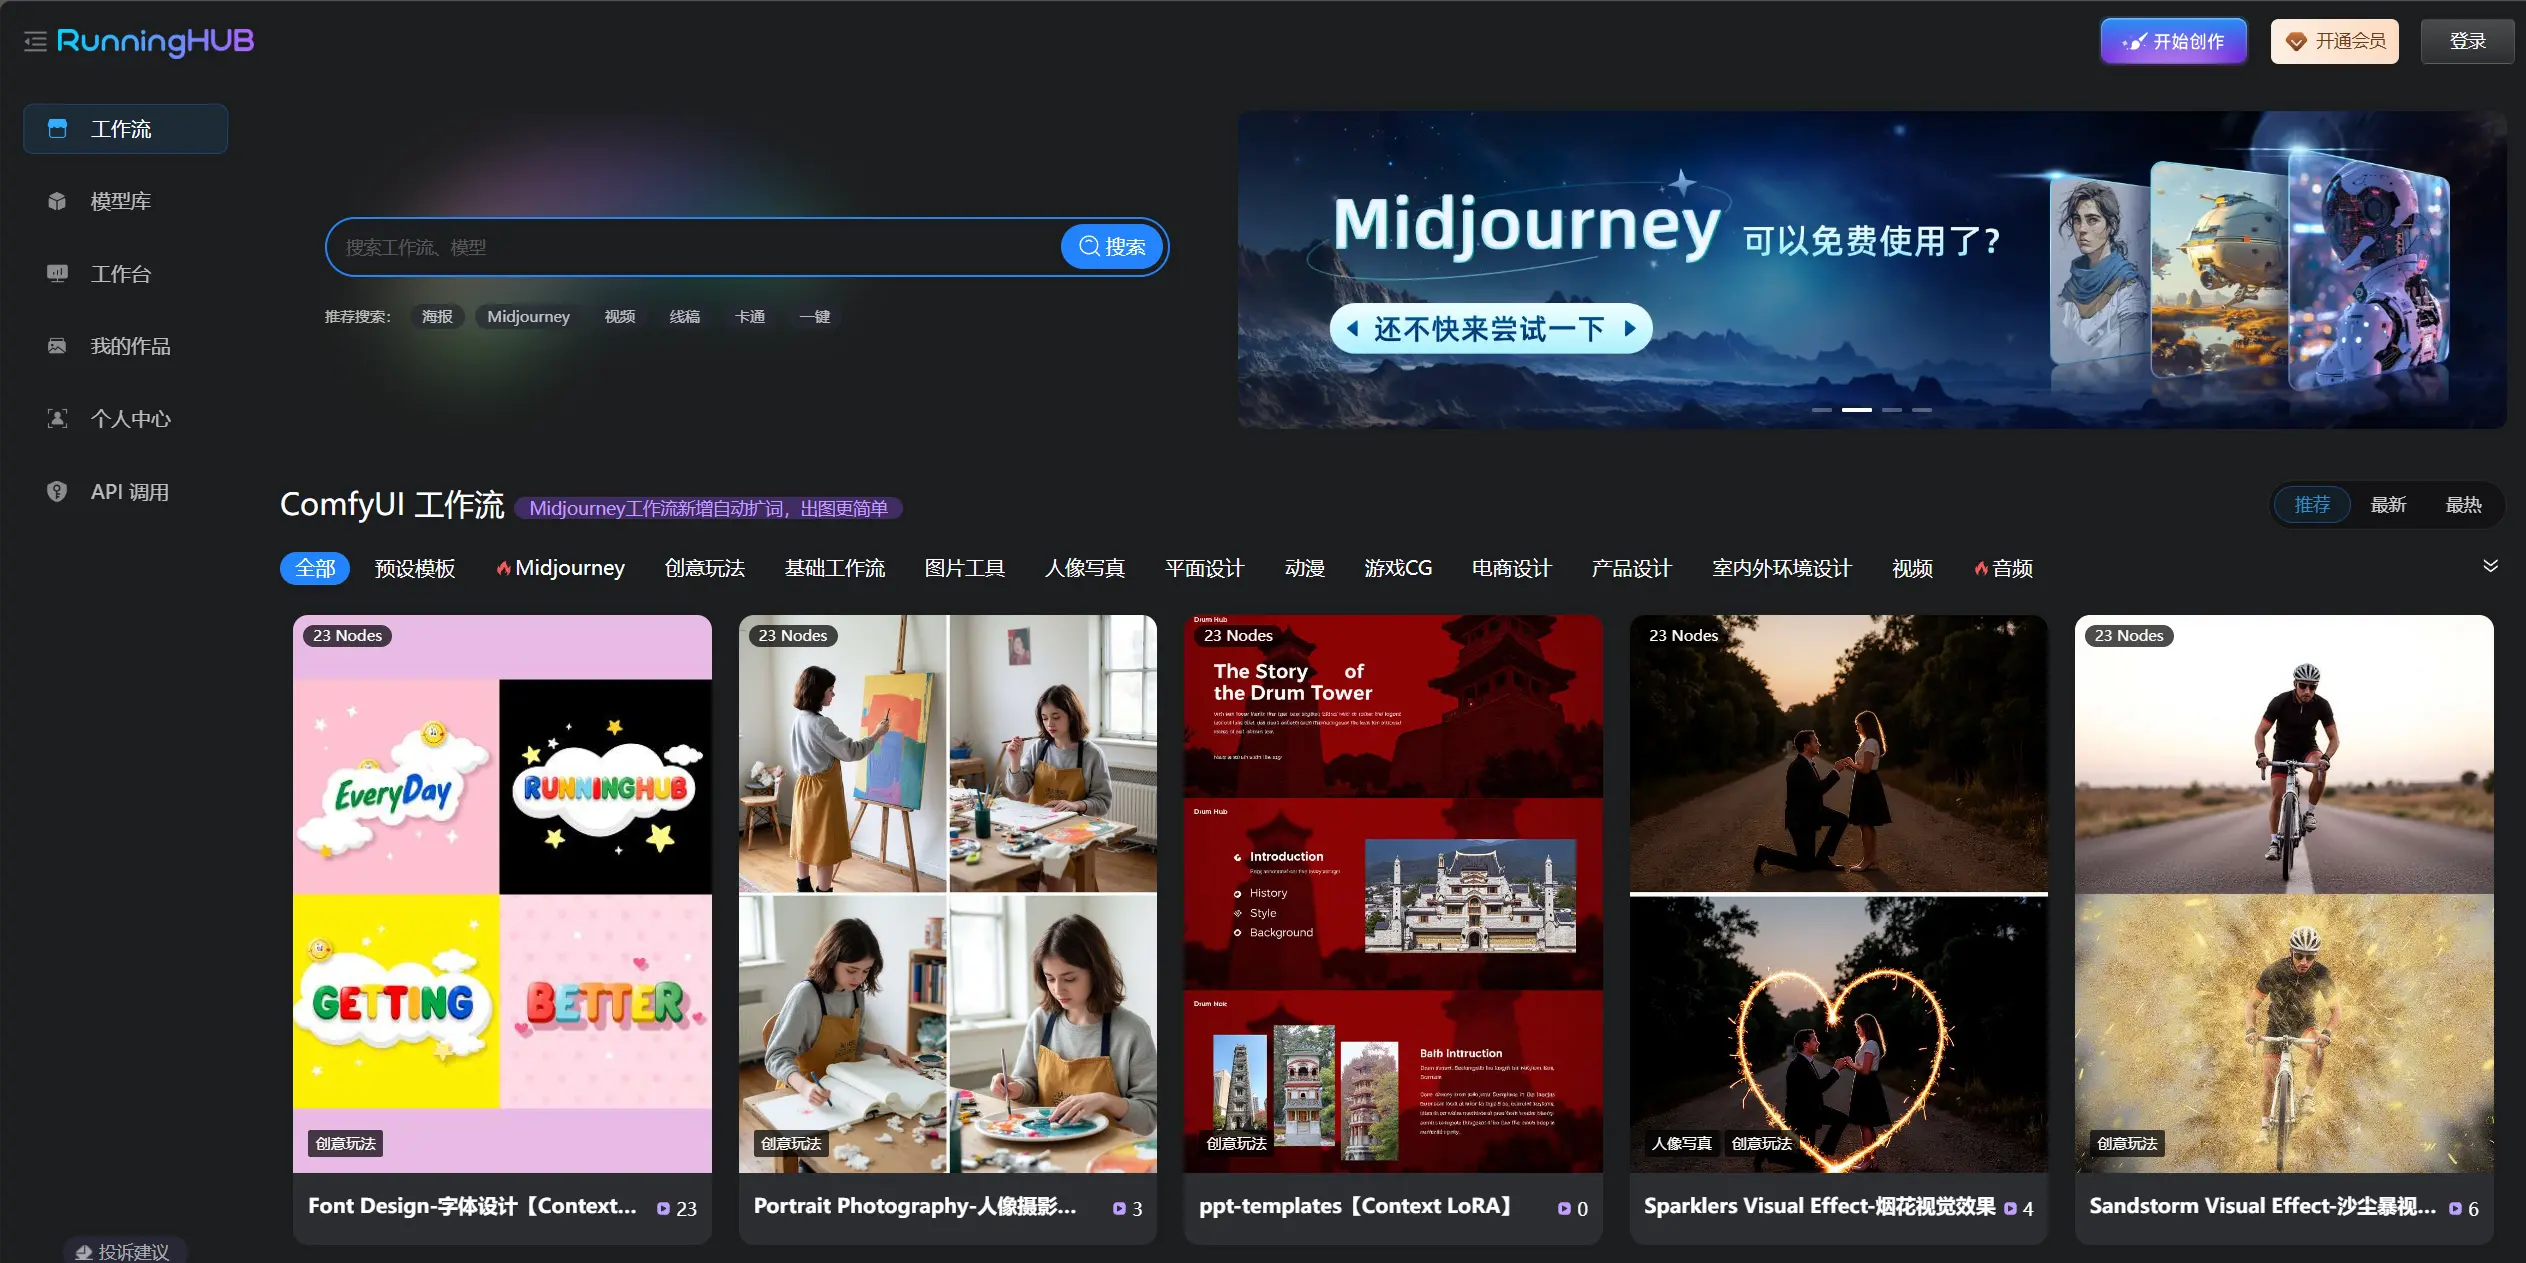Expand the category list with the chevron
The image size is (2526, 1263).
click(2490, 566)
